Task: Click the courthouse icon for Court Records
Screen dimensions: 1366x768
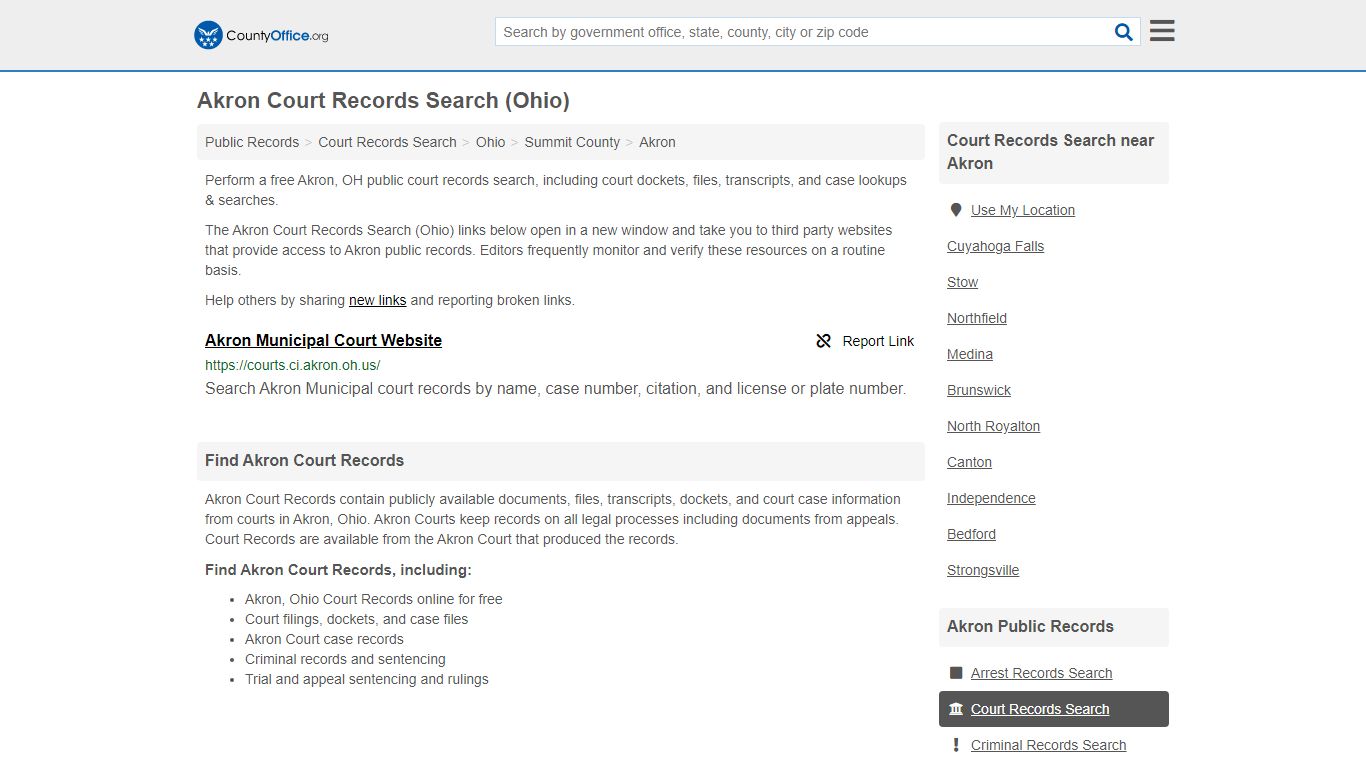Action: 956,709
